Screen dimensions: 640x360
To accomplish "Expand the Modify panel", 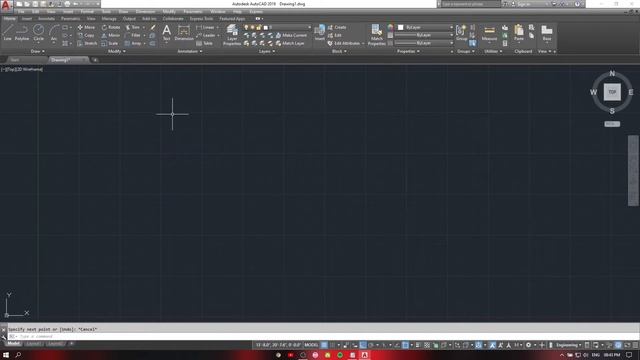I will pyautogui.click(x=116, y=51).
